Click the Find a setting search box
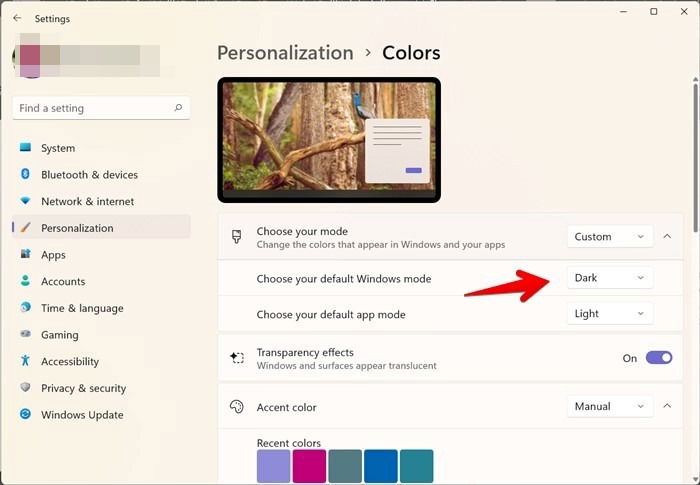Screen dimensions: 700x485 [101, 108]
